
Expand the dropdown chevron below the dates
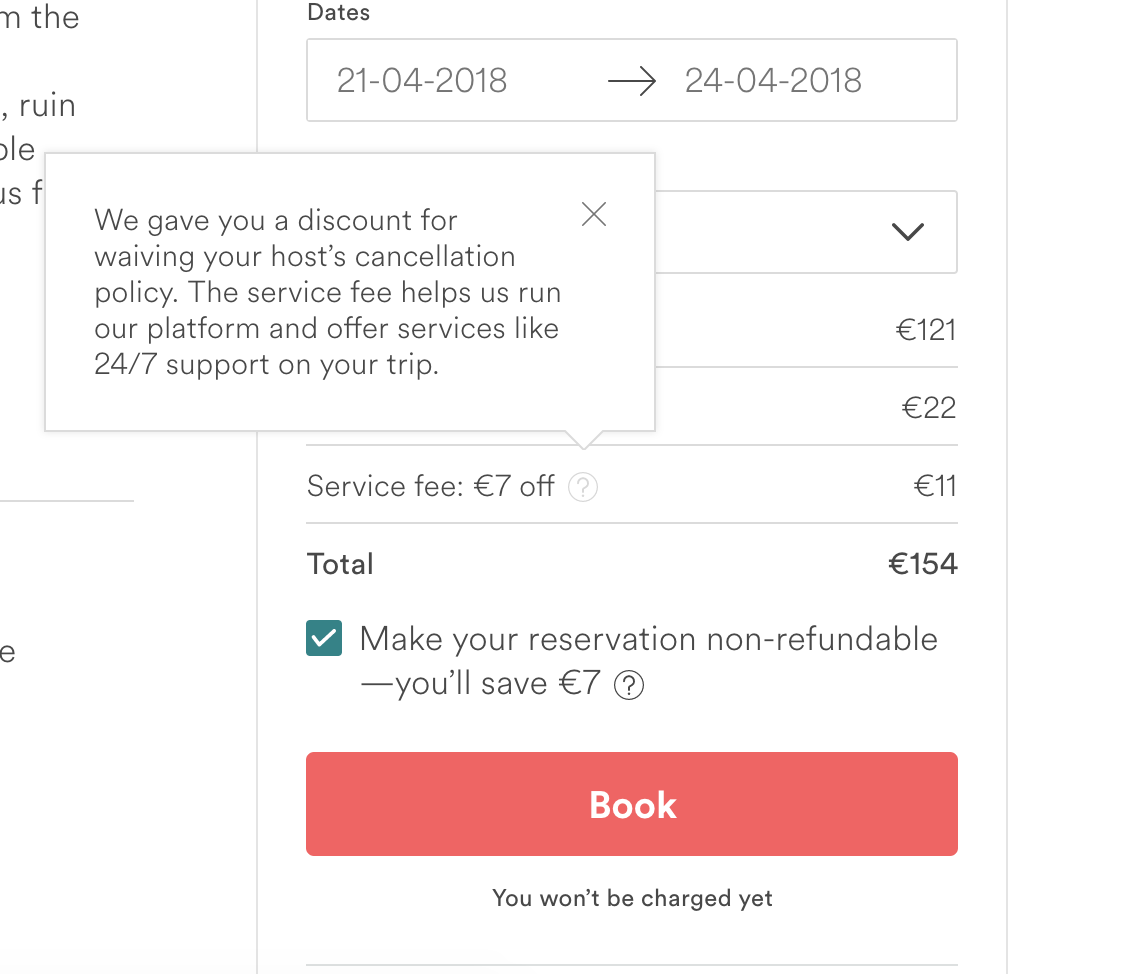907,232
